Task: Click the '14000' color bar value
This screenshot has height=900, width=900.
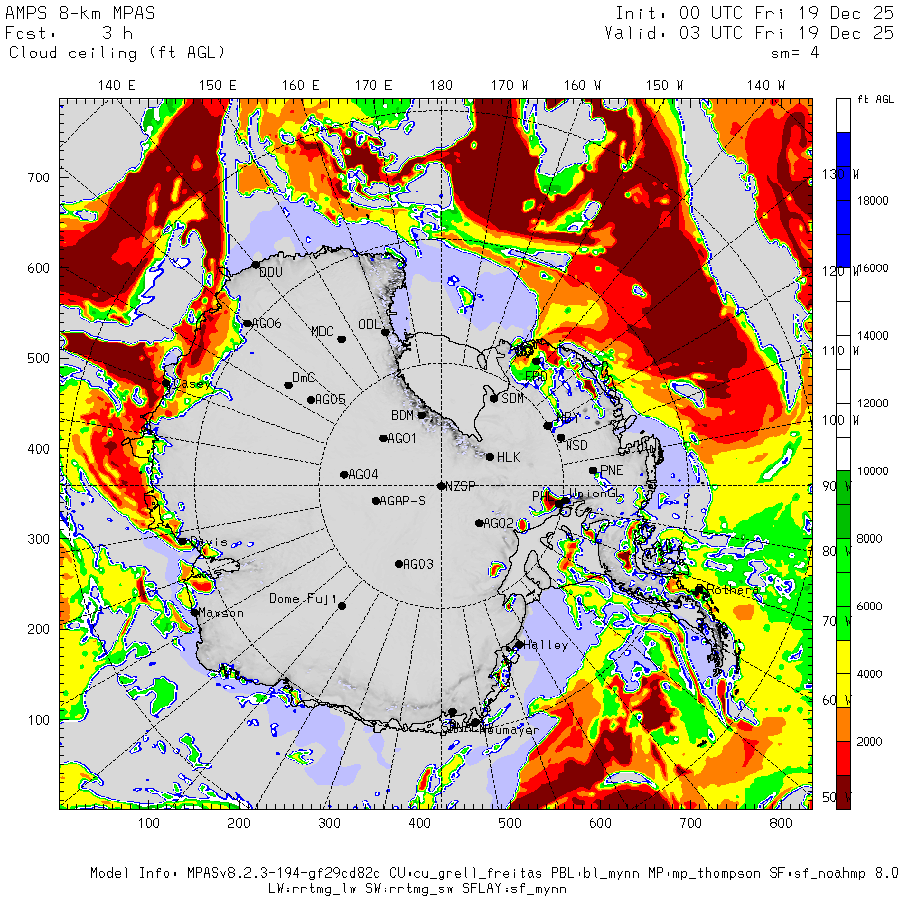Action: (x=872, y=336)
